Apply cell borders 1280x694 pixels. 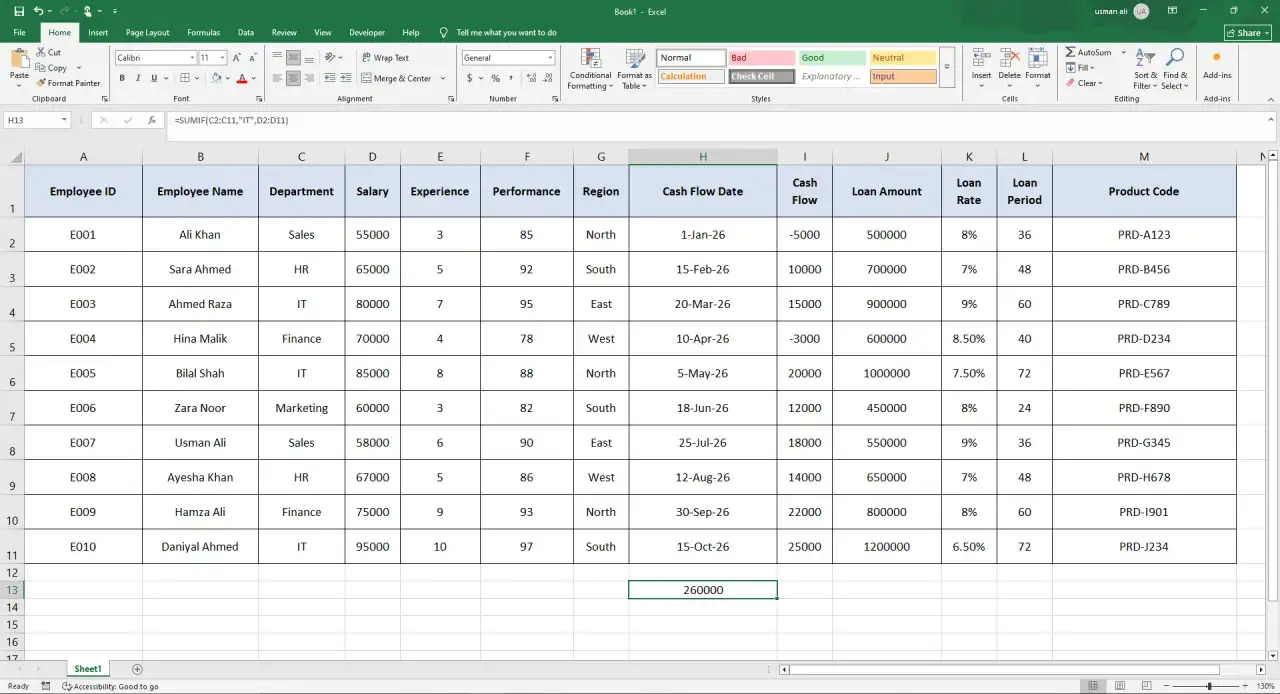(185, 78)
